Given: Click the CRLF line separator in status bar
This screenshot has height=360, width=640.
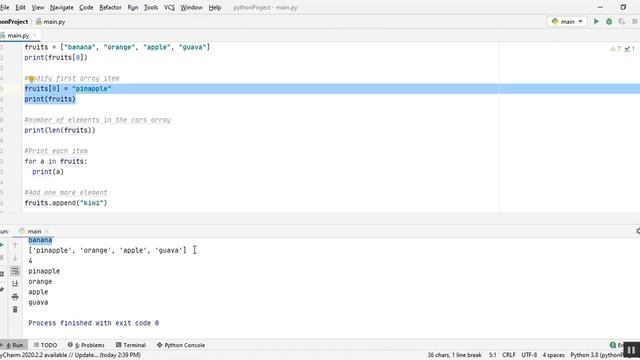Looking at the screenshot, I should click(x=509, y=355).
